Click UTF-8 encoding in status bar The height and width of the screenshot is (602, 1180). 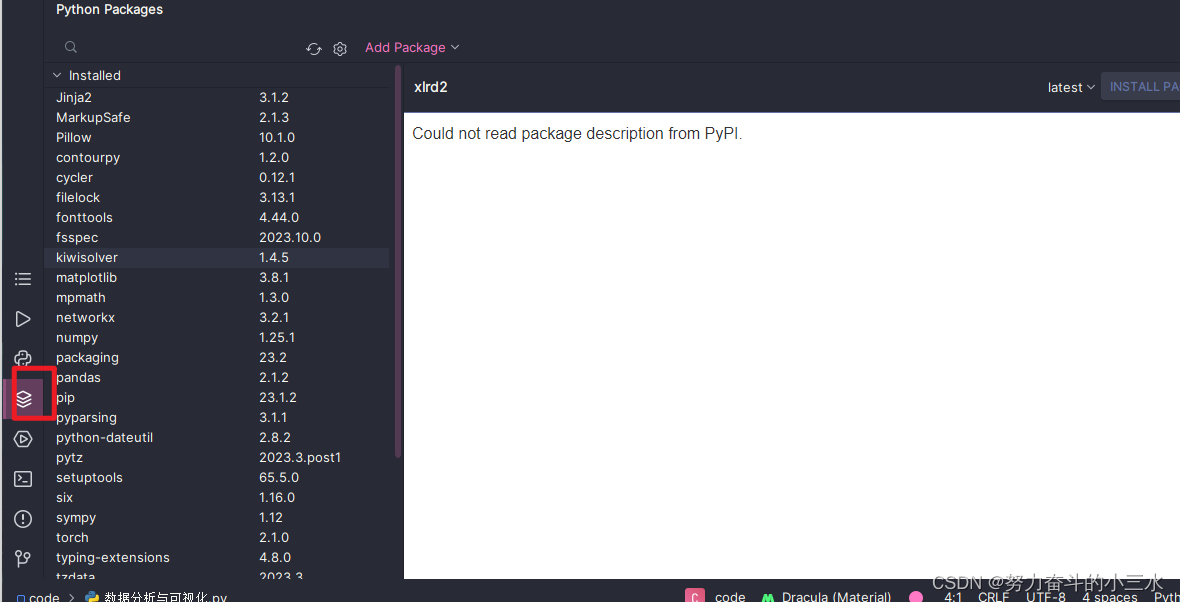1045,595
